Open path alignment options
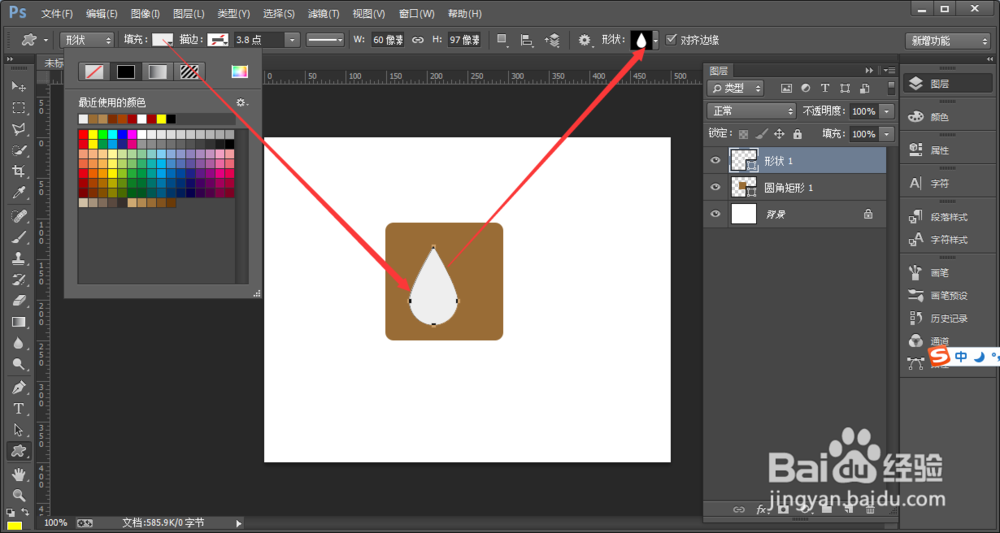This screenshot has width=1000, height=533. [527, 40]
